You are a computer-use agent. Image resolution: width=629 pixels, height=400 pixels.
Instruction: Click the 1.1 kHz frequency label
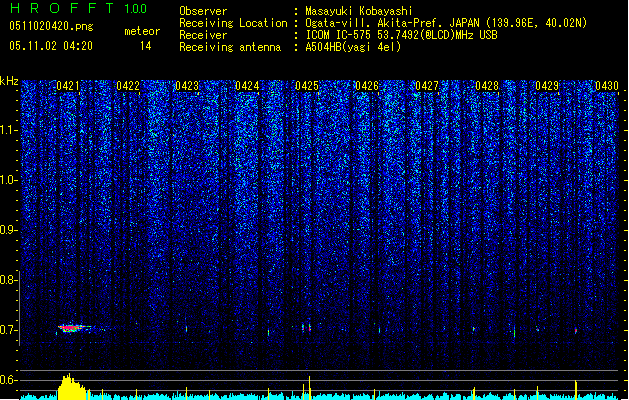tap(8, 130)
